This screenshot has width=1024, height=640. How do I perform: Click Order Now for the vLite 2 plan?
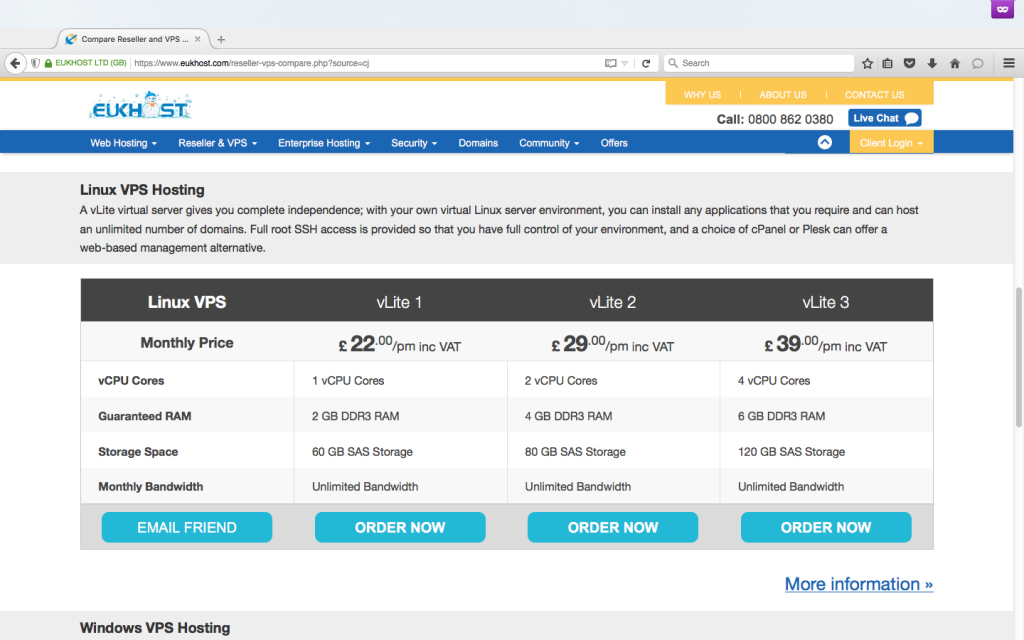613,527
